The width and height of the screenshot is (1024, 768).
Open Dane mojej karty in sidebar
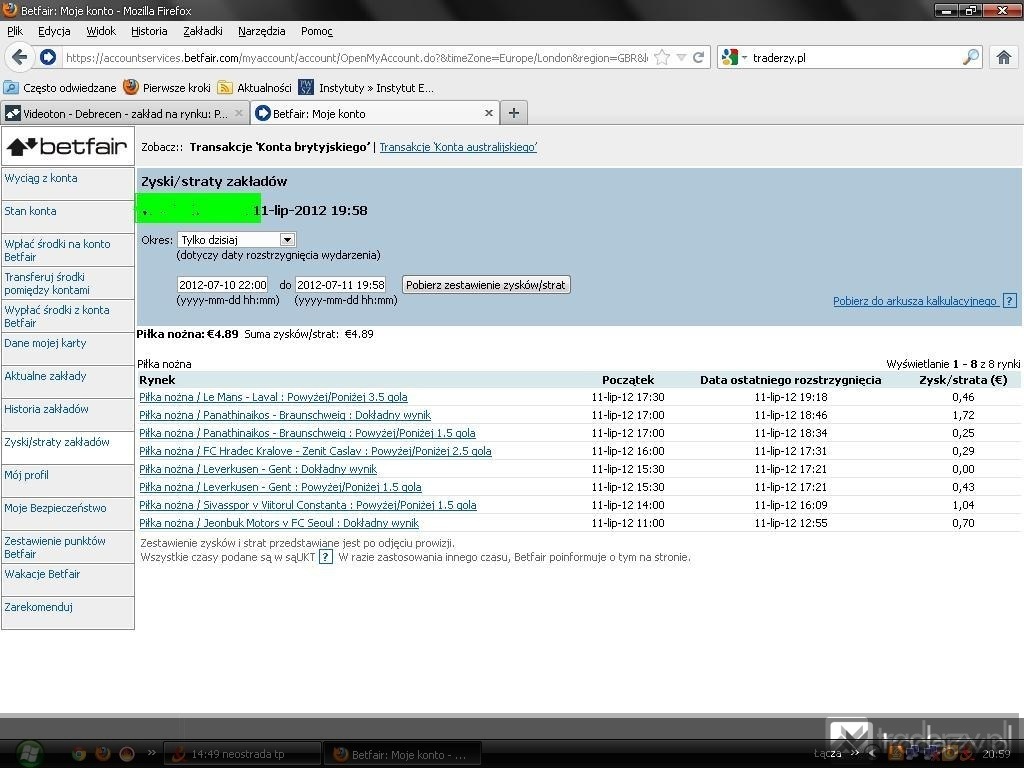pyautogui.click(x=45, y=343)
